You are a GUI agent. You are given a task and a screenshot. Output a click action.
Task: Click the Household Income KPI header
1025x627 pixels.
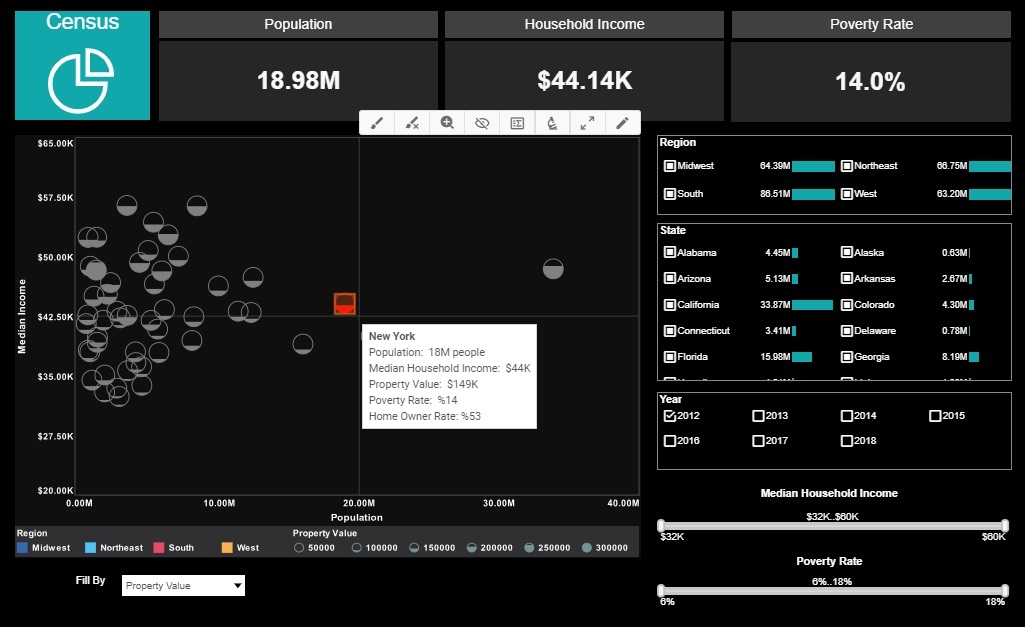[x=584, y=24]
